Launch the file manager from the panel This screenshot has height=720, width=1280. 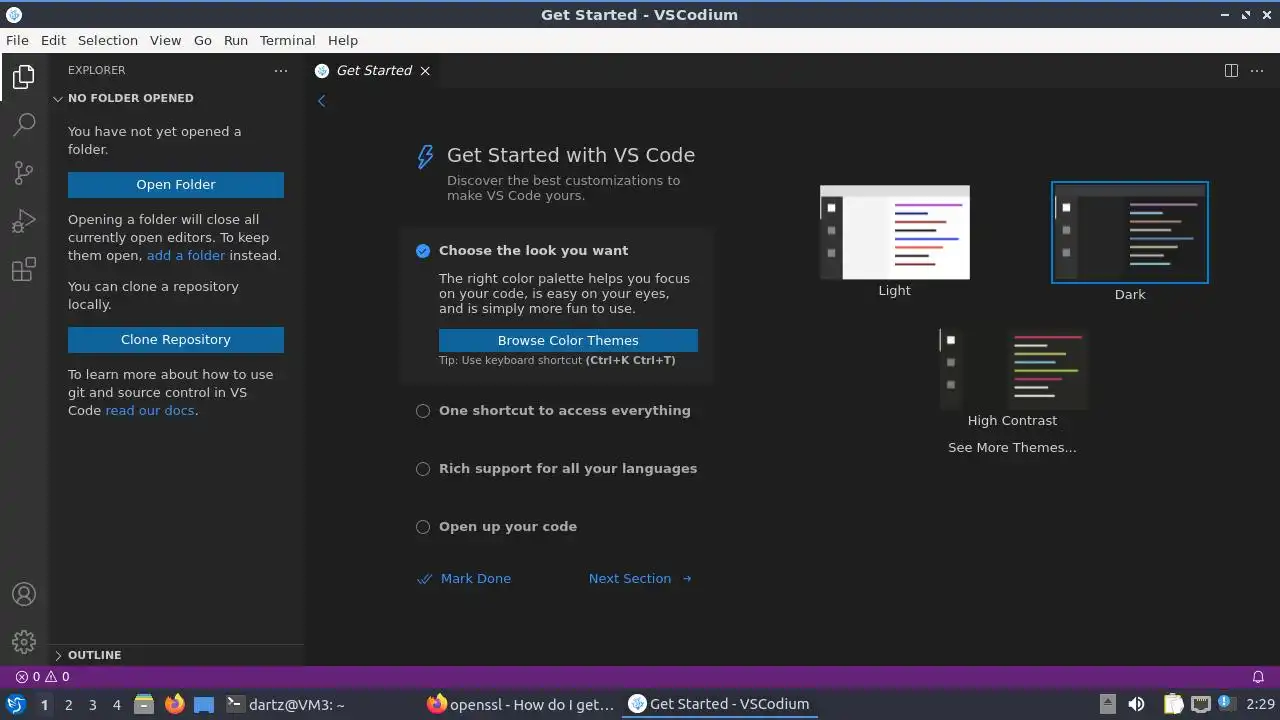pos(144,704)
